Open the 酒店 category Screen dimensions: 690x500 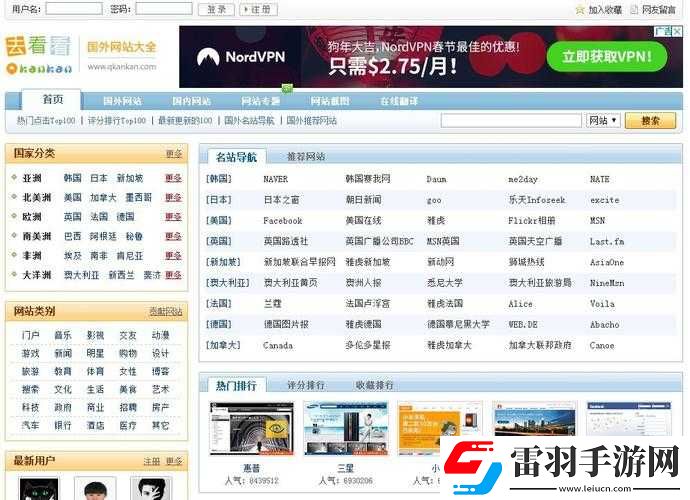[95, 426]
